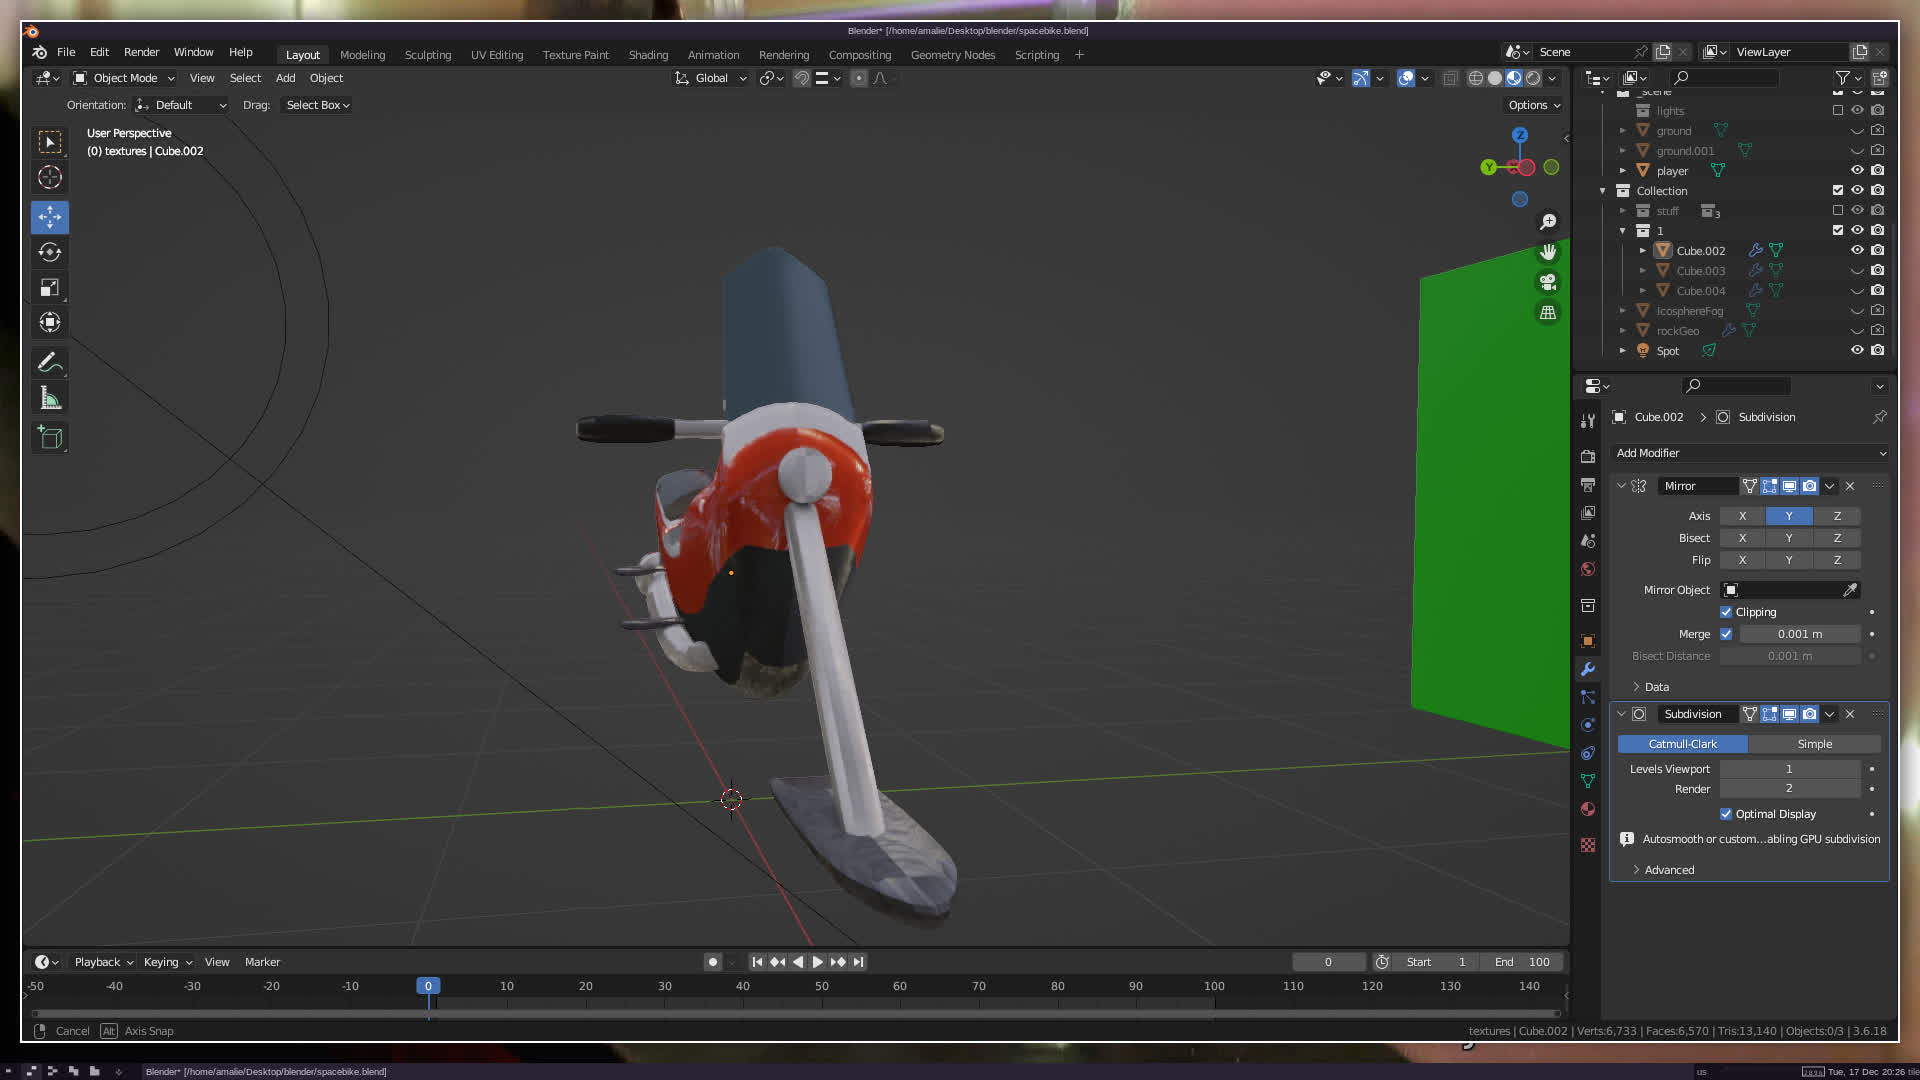Switch to orthographic grid view icon
The width and height of the screenshot is (1920, 1080).
(x=1548, y=313)
